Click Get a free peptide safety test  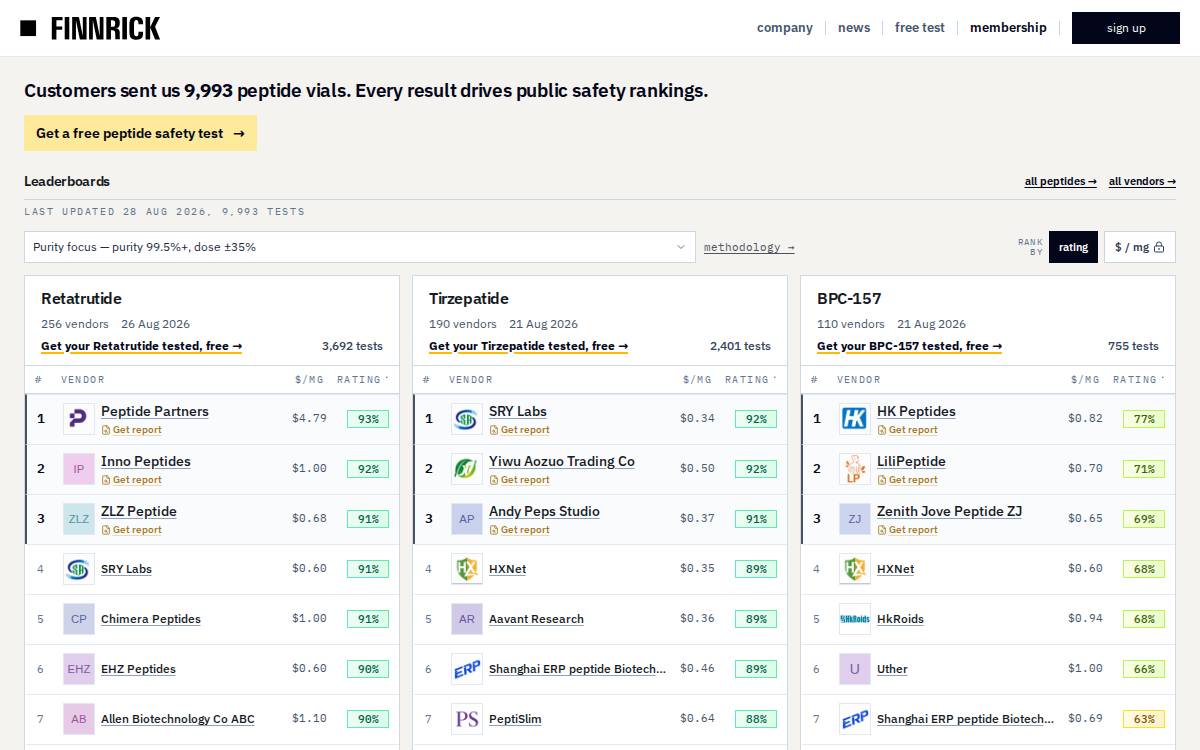tap(140, 133)
